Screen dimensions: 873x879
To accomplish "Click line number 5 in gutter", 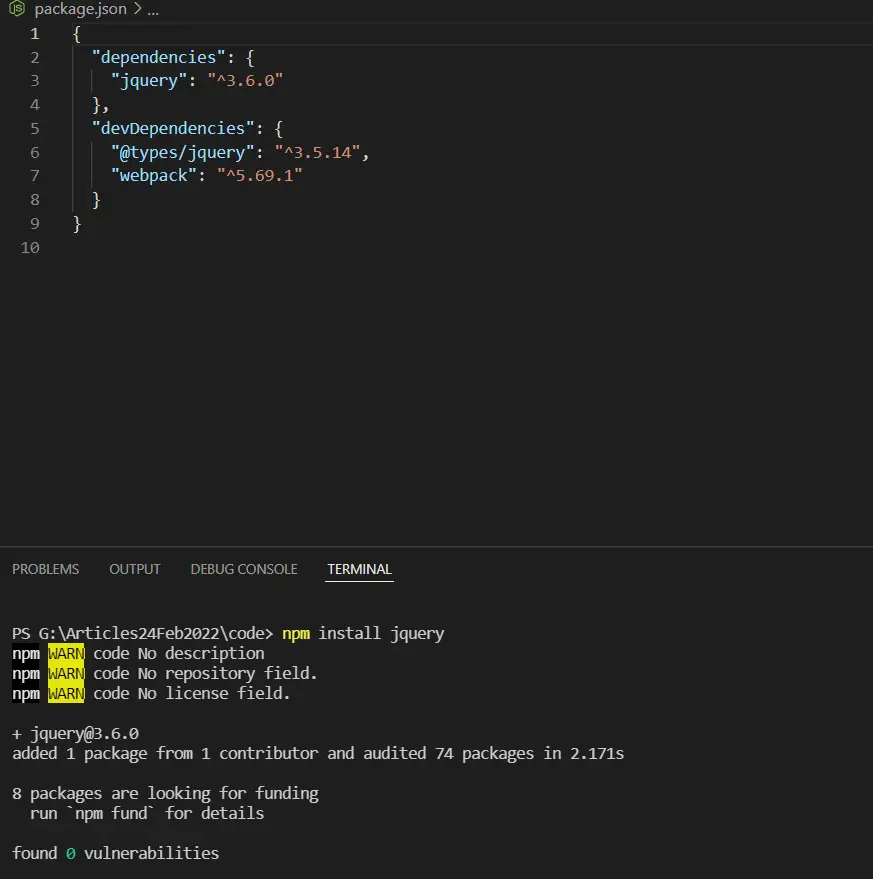I will 35,128.
